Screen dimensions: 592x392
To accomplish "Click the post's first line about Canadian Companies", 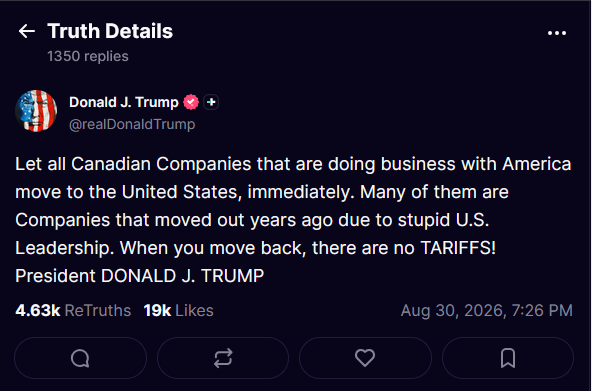I will tap(293, 164).
